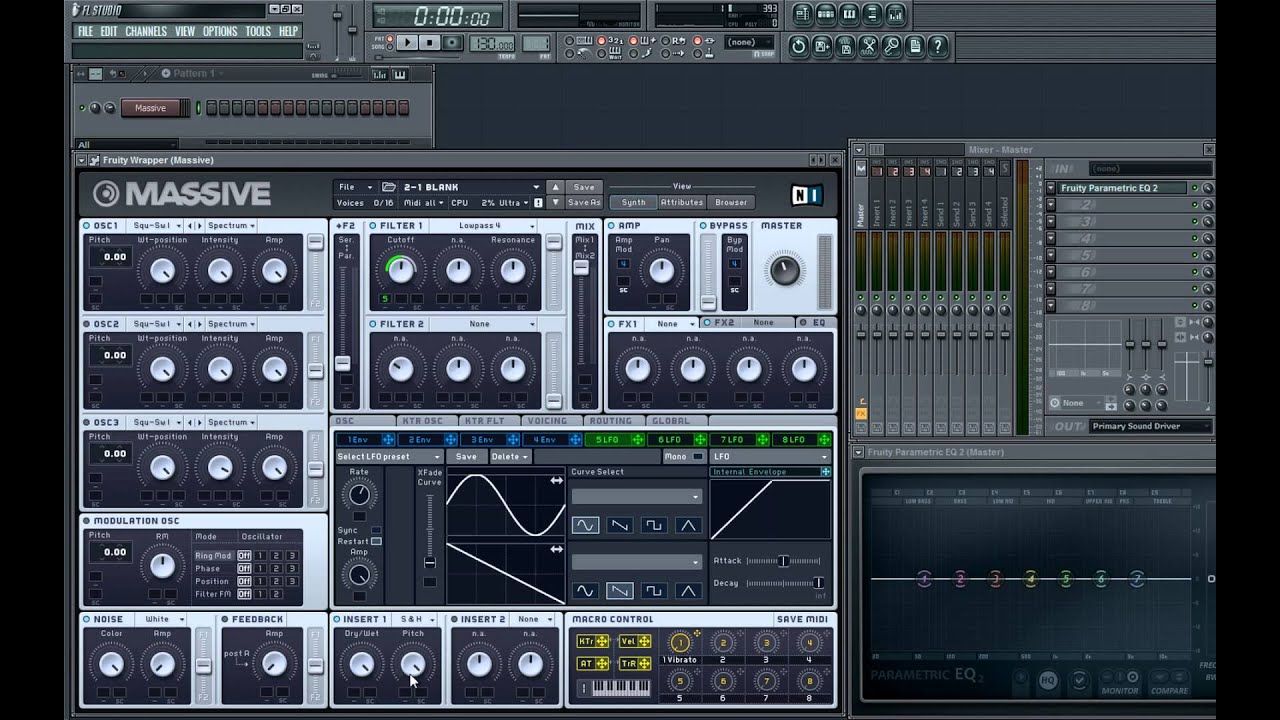Toggle OSC1 on/off indicator

(87, 225)
